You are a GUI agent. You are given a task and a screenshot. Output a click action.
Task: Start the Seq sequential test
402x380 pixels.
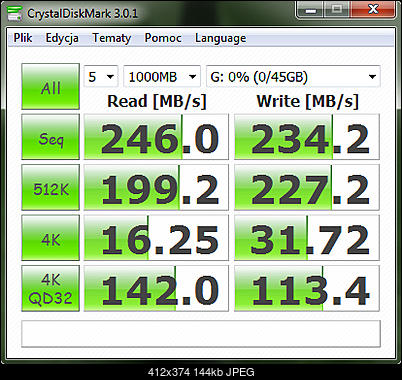51,137
